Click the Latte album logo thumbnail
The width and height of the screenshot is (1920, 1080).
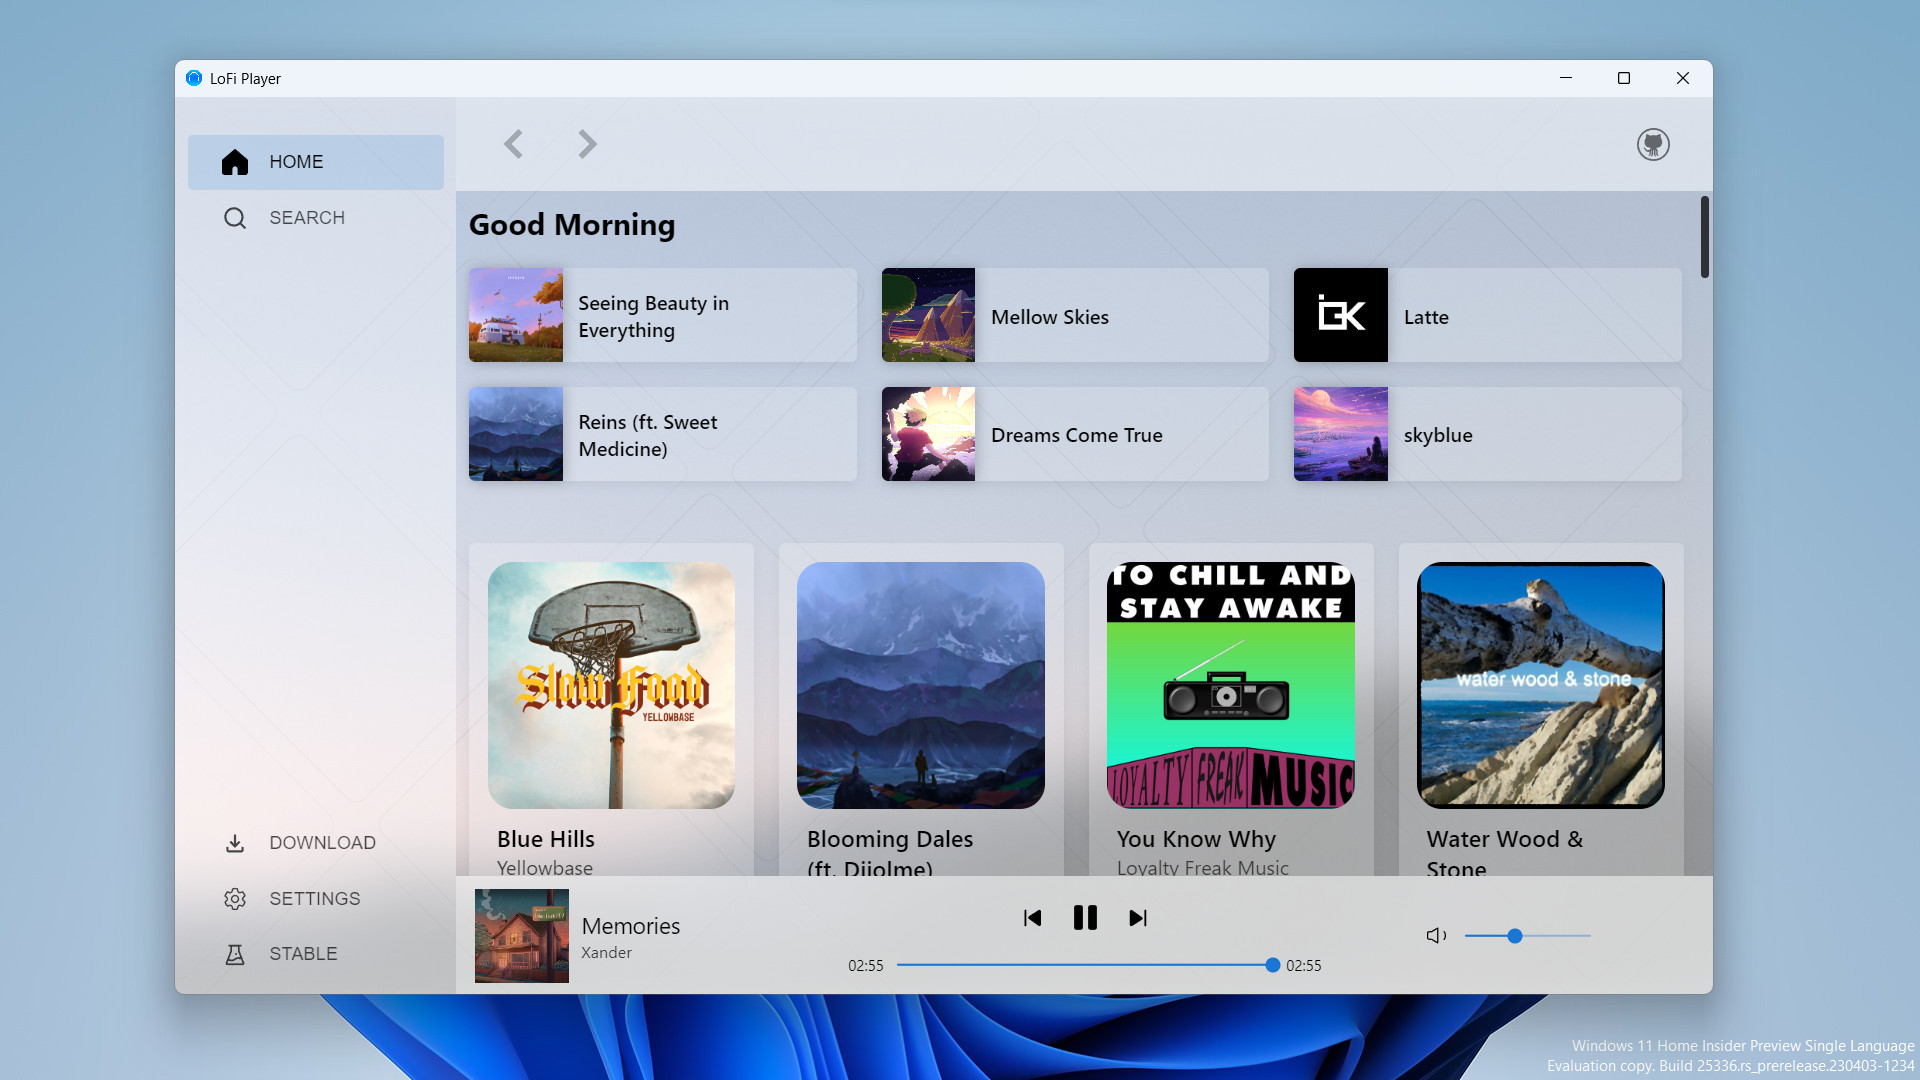click(x=1341, y=315)
